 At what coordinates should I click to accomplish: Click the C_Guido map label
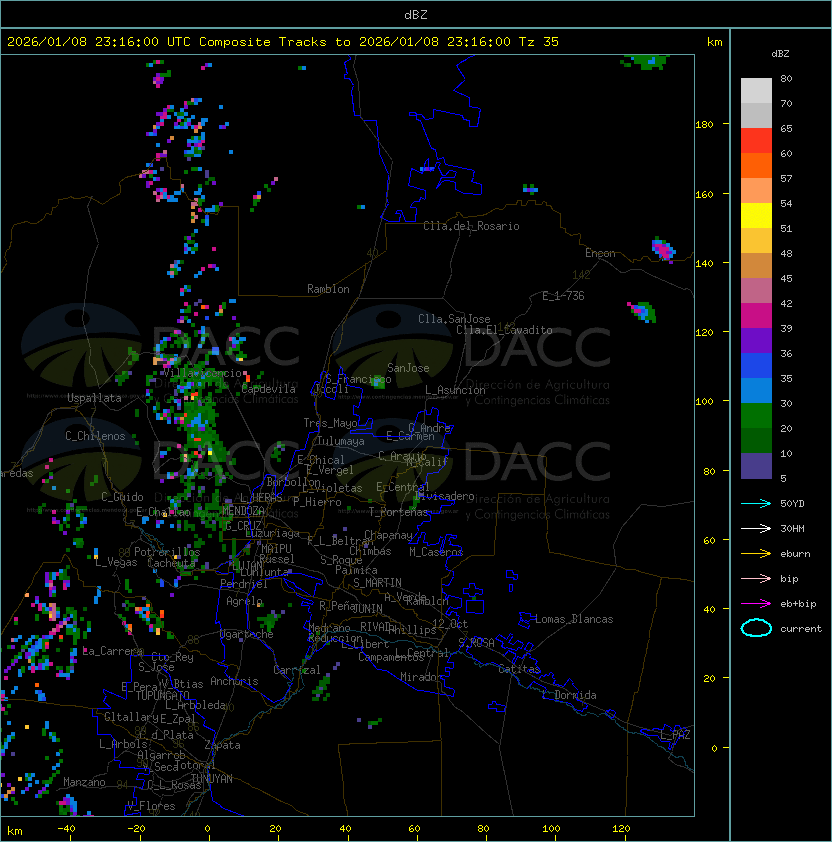pos(122,497)
